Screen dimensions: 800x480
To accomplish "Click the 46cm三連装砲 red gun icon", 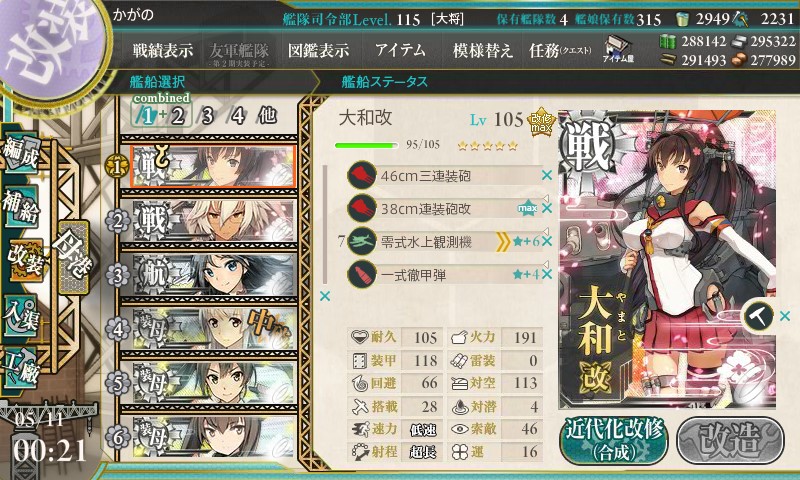I will pos(362,175).
